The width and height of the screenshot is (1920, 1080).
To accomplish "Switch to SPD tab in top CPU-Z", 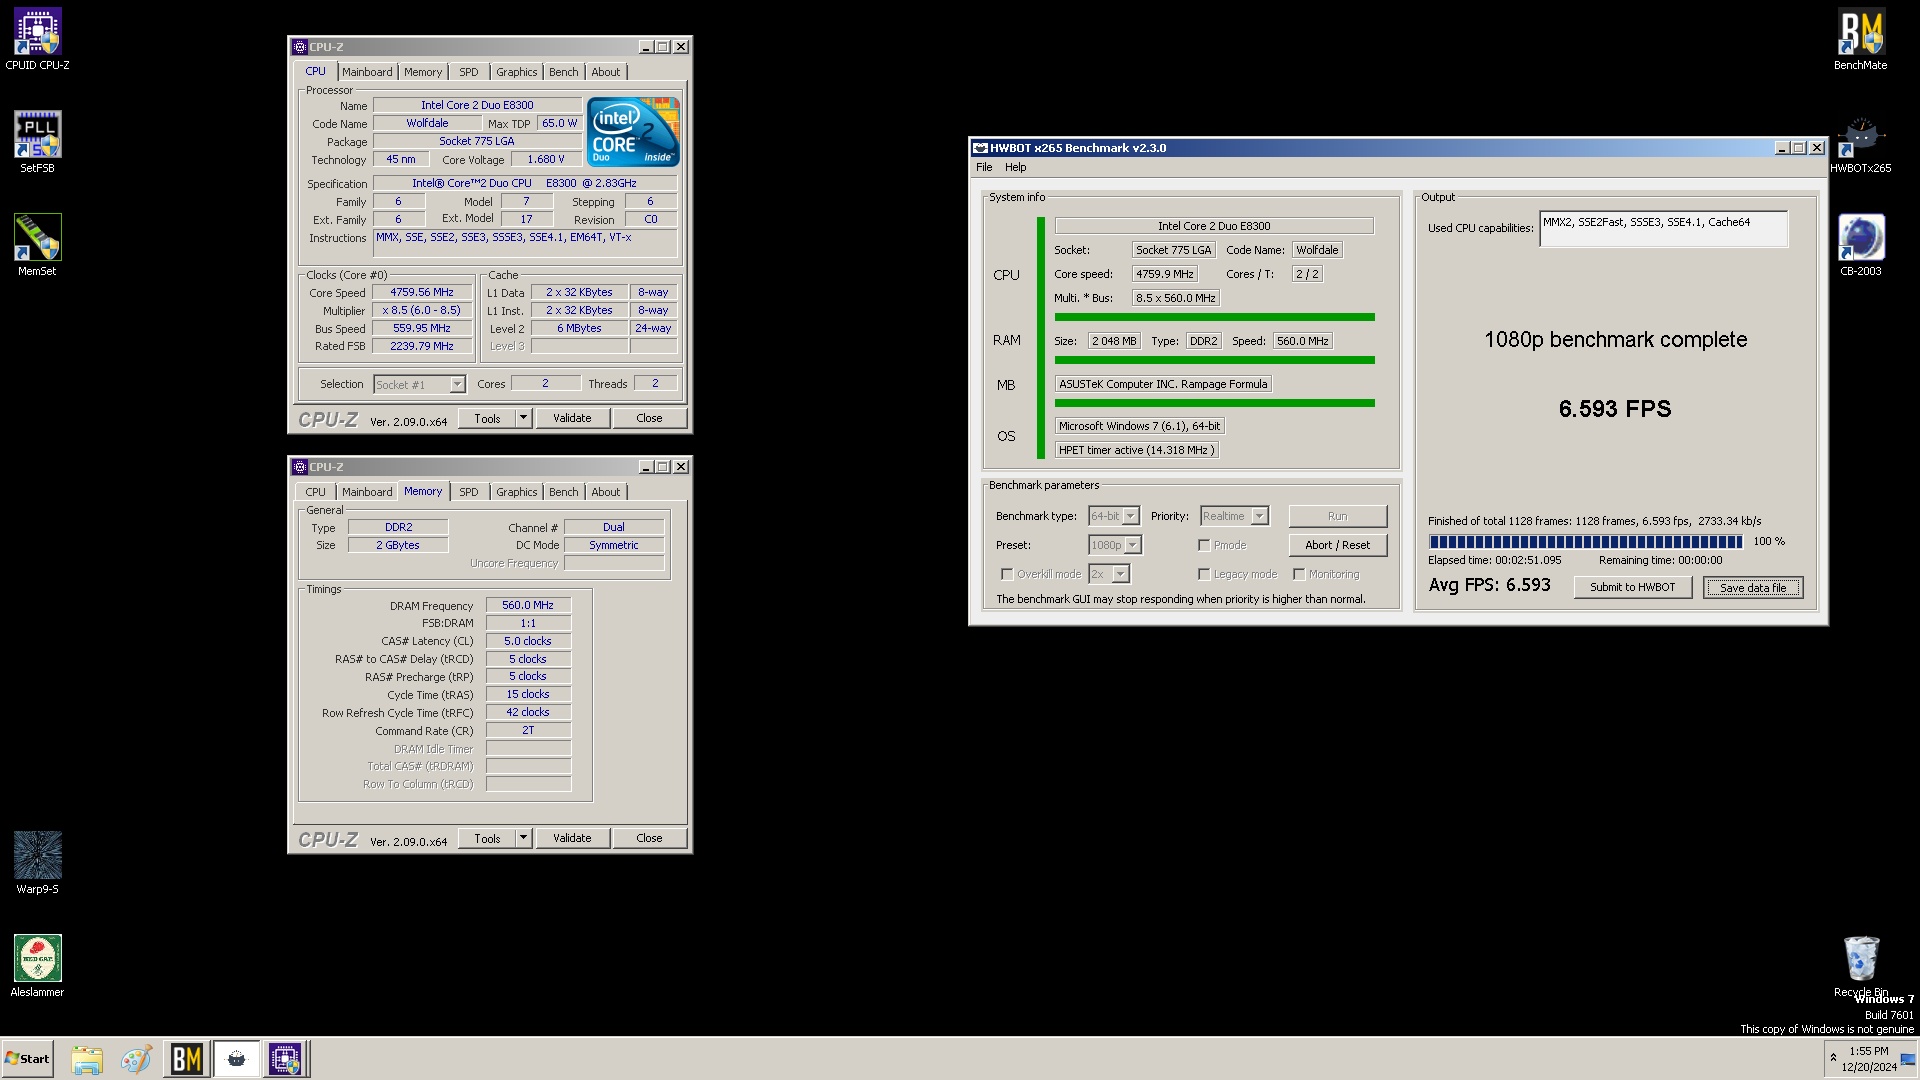I will [x=468, y=72].
